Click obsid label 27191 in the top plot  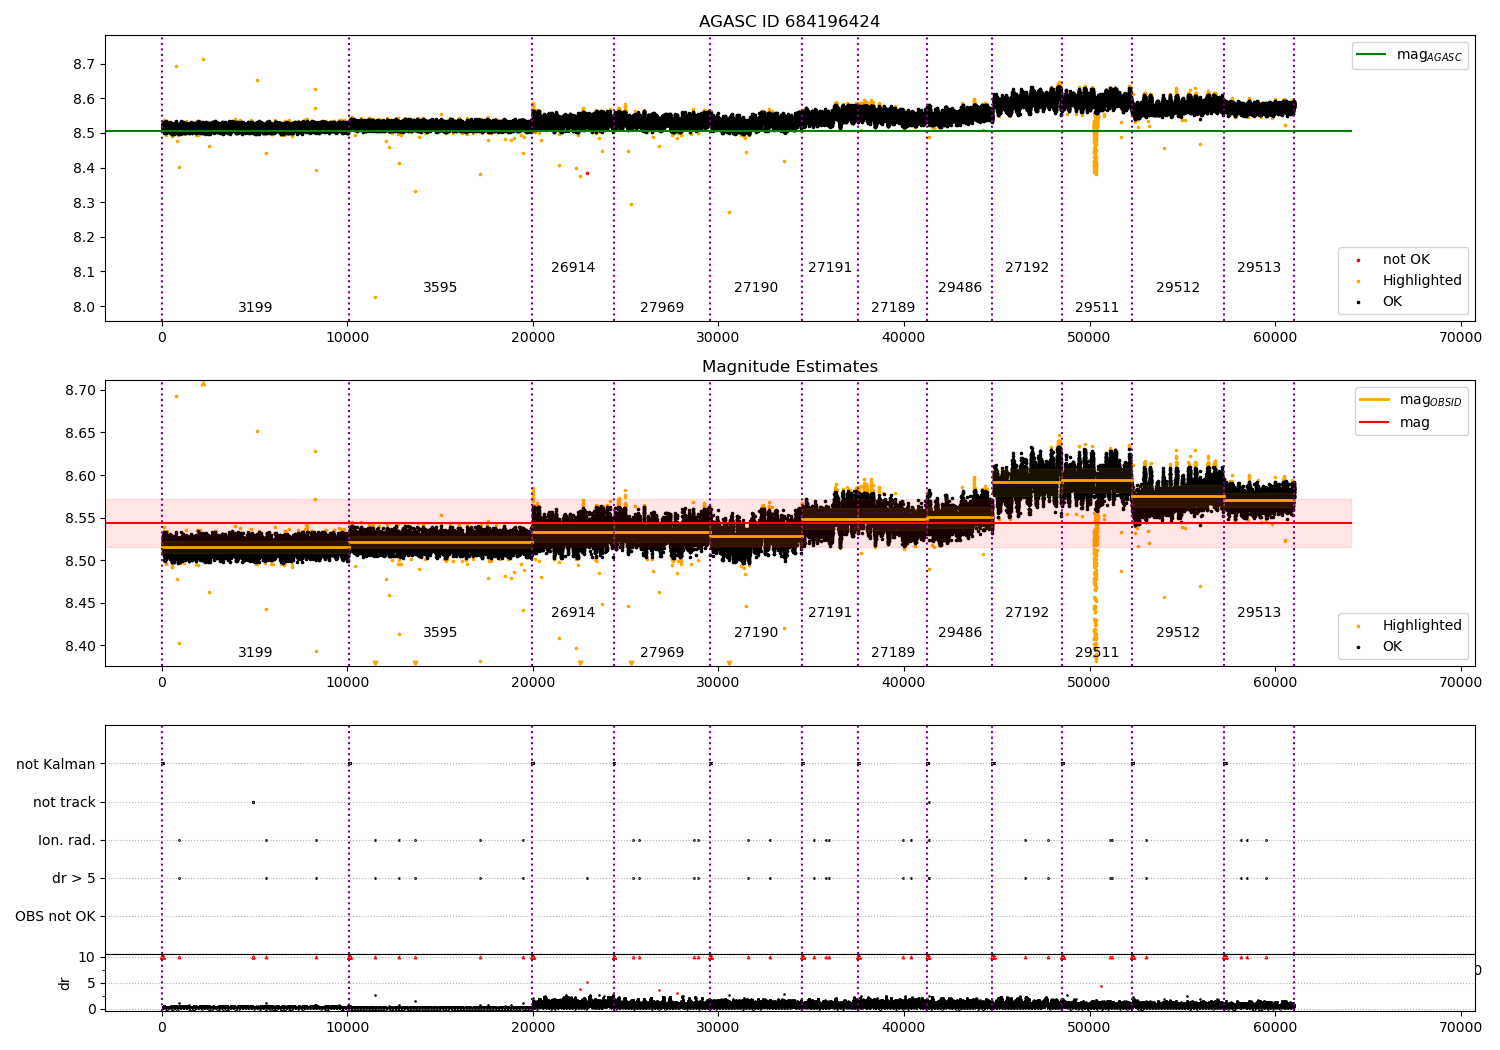pos(830,268)
